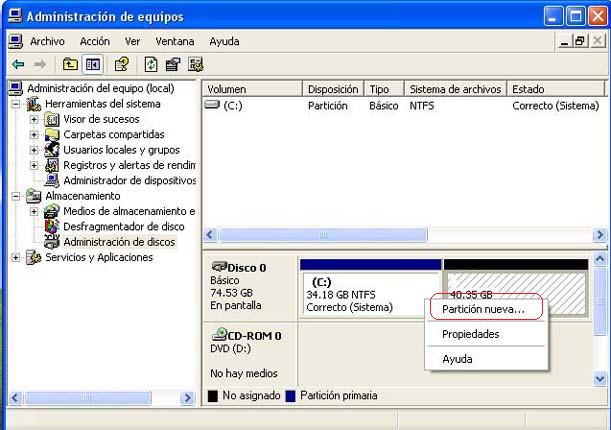Click the tree pane scroll left arrow

[x=16, y=398]
